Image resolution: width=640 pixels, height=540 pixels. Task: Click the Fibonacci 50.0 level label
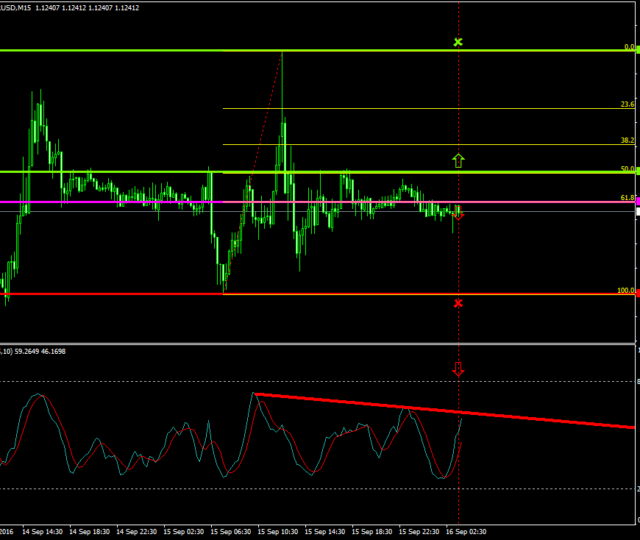click(x=627, y=169)
